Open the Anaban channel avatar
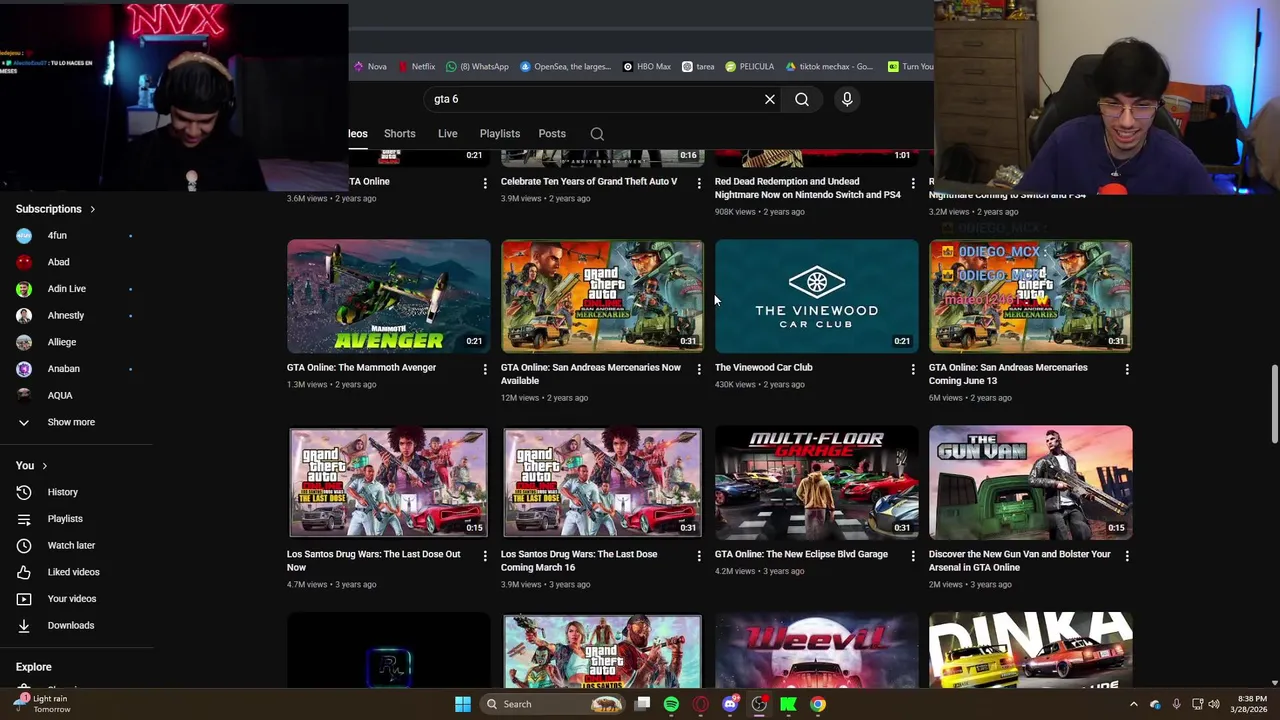 (24, 369)
